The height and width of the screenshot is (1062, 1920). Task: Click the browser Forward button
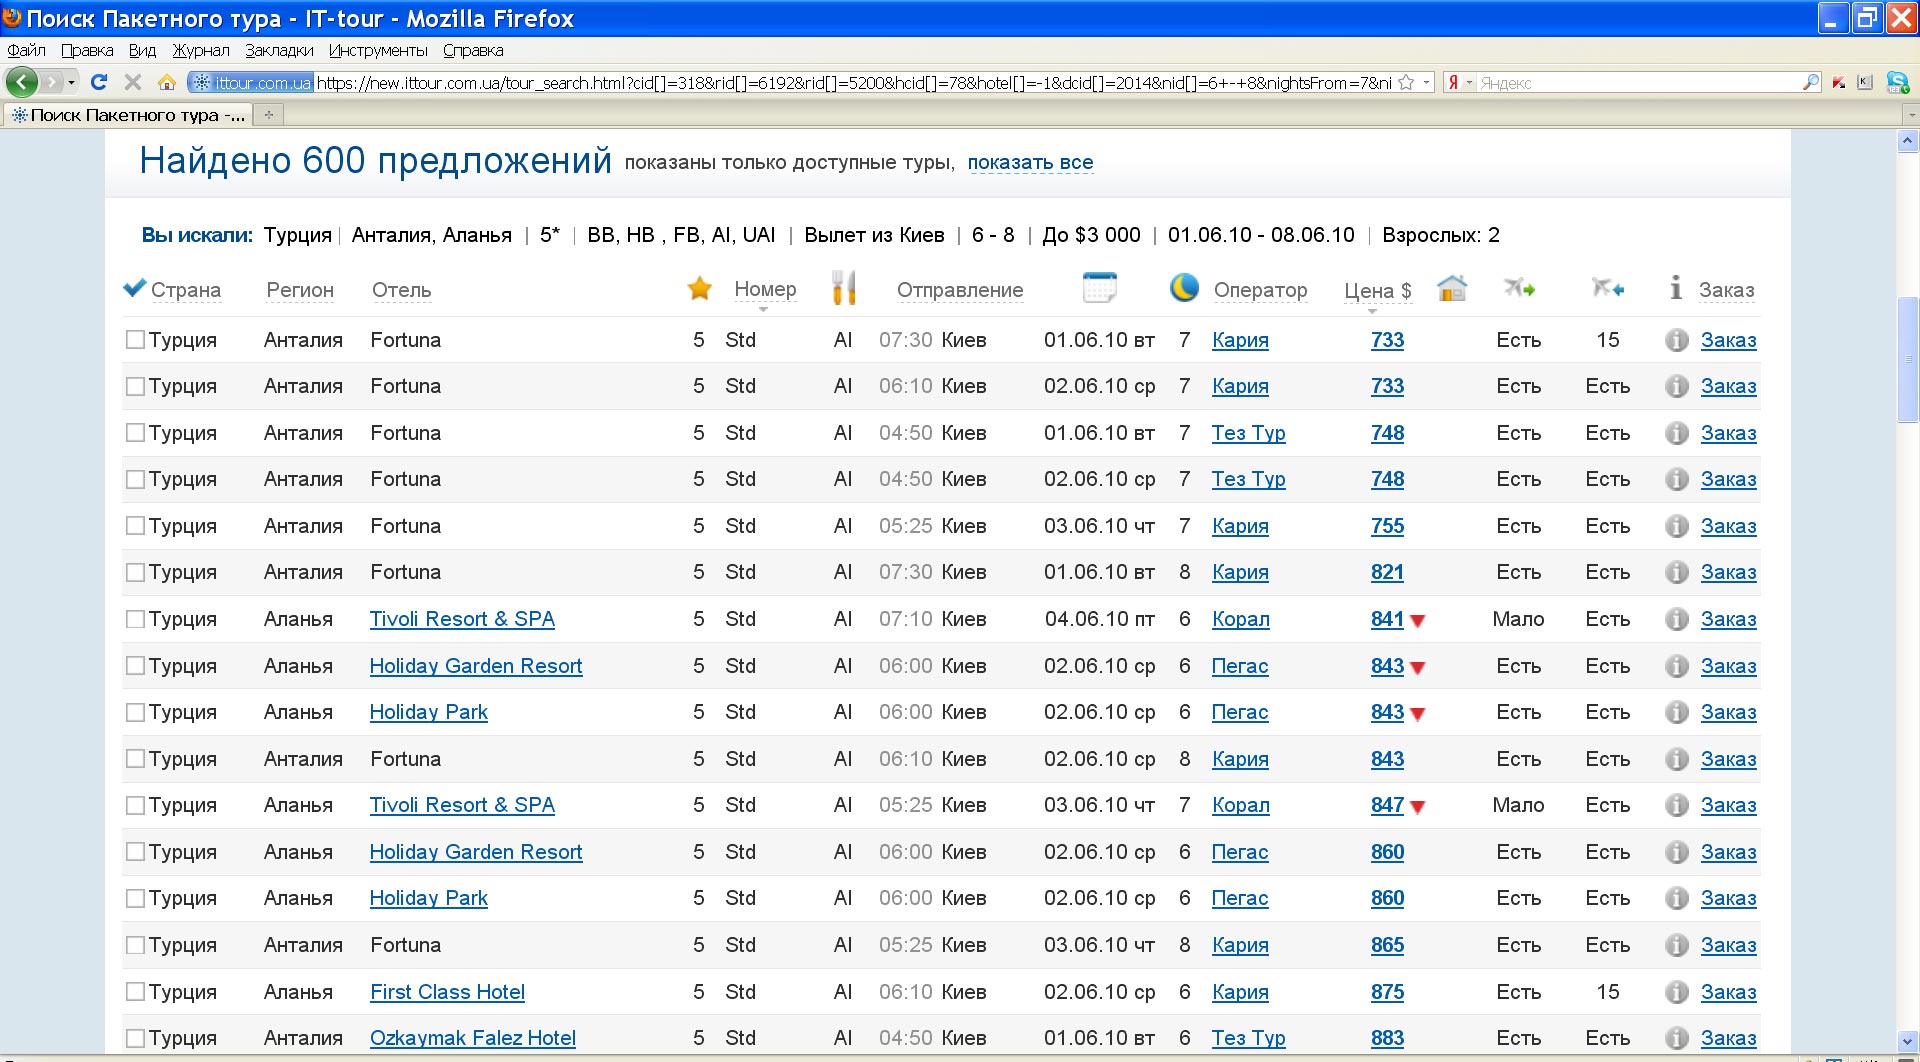[x=51, y=82]
